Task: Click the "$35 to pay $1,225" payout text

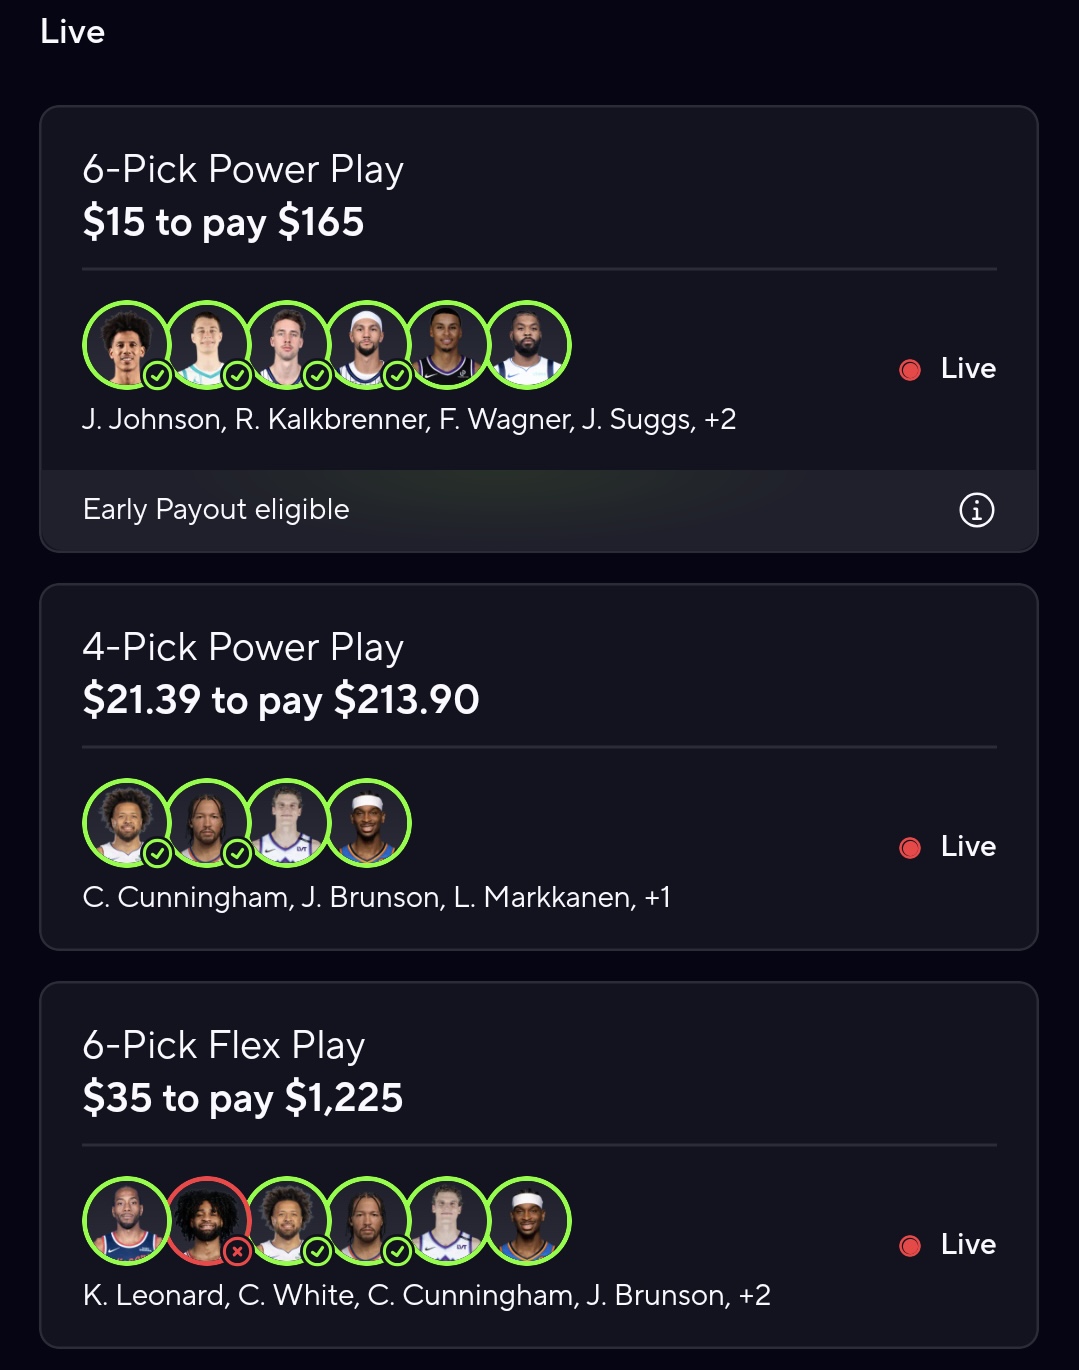Action: [x=243, y=1098]
